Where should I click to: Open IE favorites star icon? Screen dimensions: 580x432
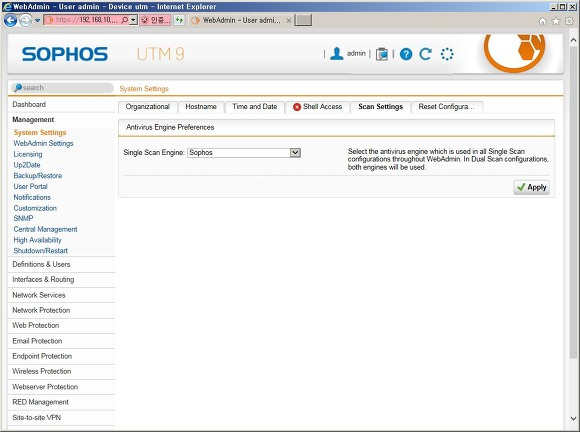click(x=556, y=21)
